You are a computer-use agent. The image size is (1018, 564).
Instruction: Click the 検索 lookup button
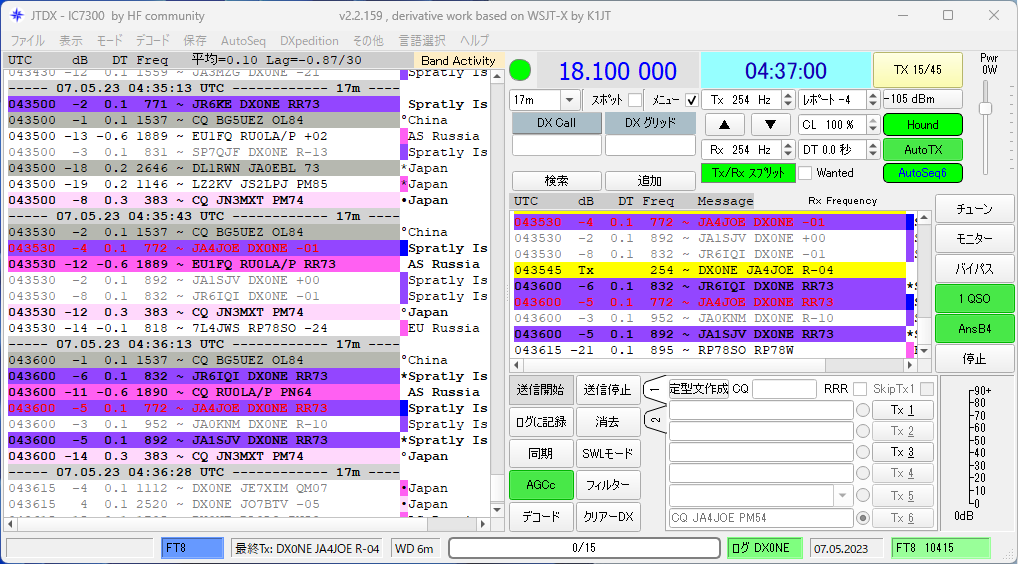(x=556, y=180)
